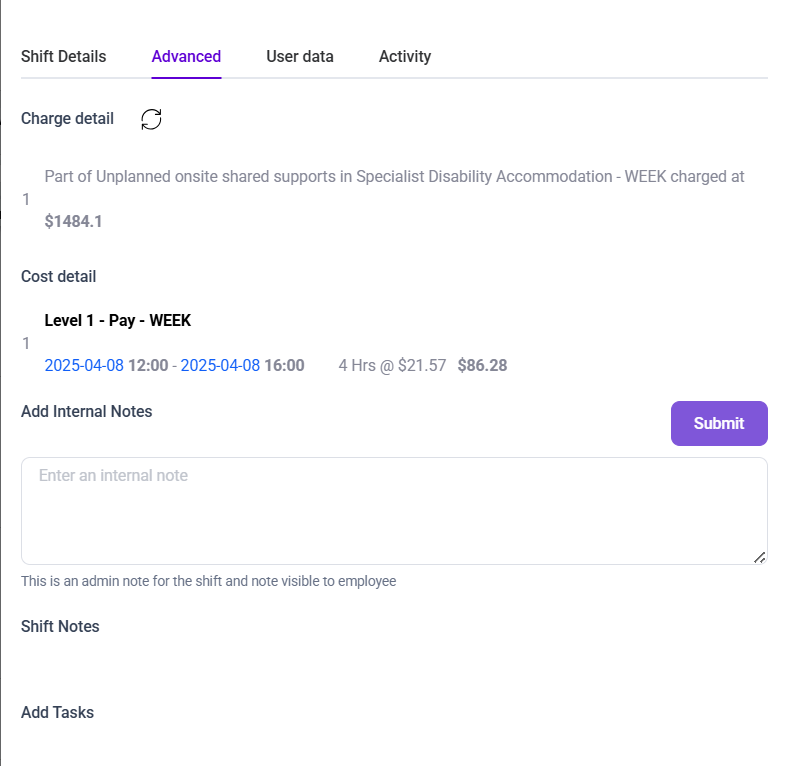
Task: Switch to the Shift Details tab
Action: 63,56
